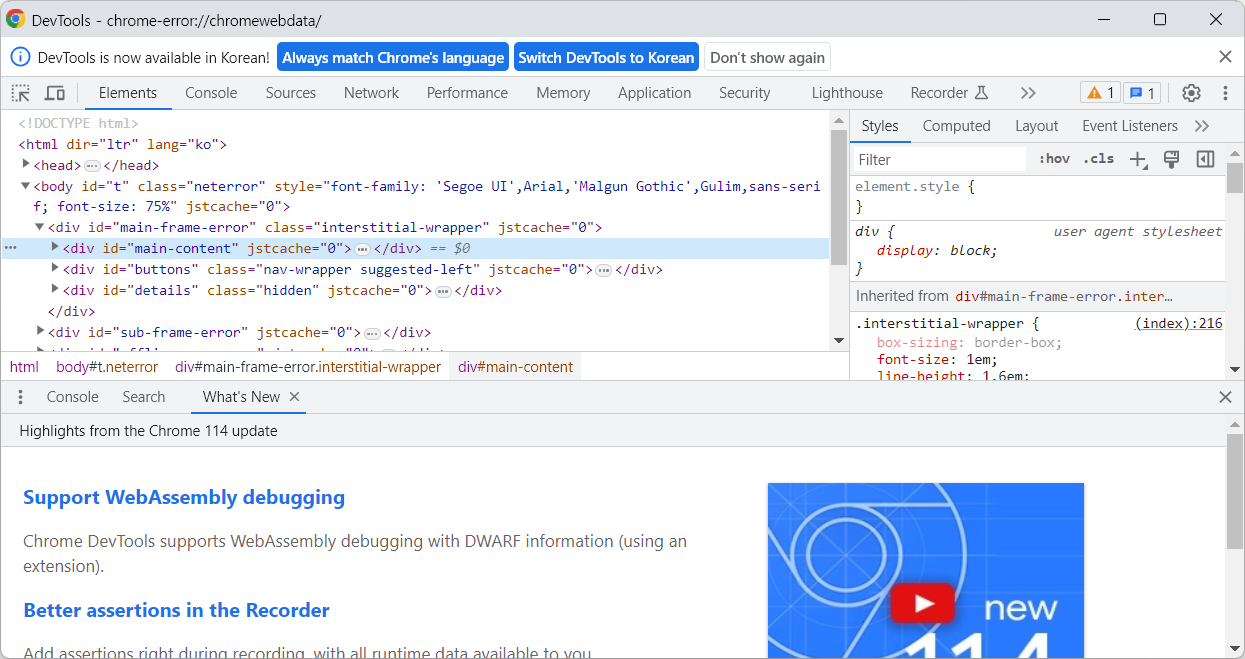1245x659 pixels.
Task: Click the info icon in the language infobar
Action: coord(21,57)
